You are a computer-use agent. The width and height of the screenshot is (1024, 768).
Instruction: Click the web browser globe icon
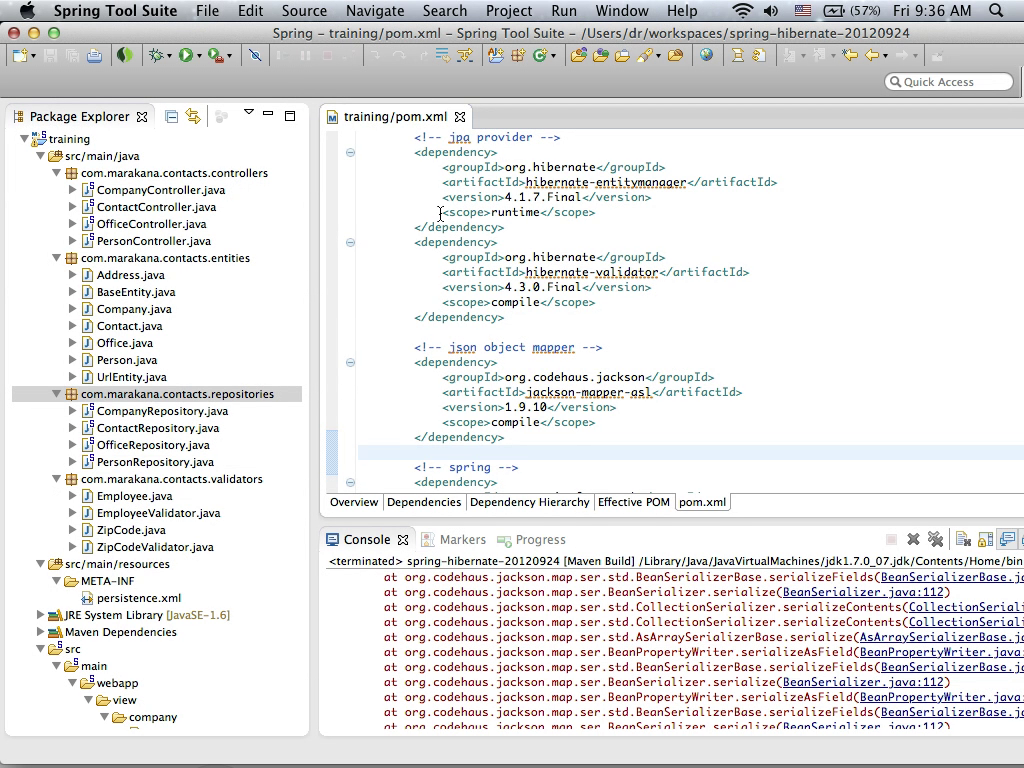[x=706, y=56]
